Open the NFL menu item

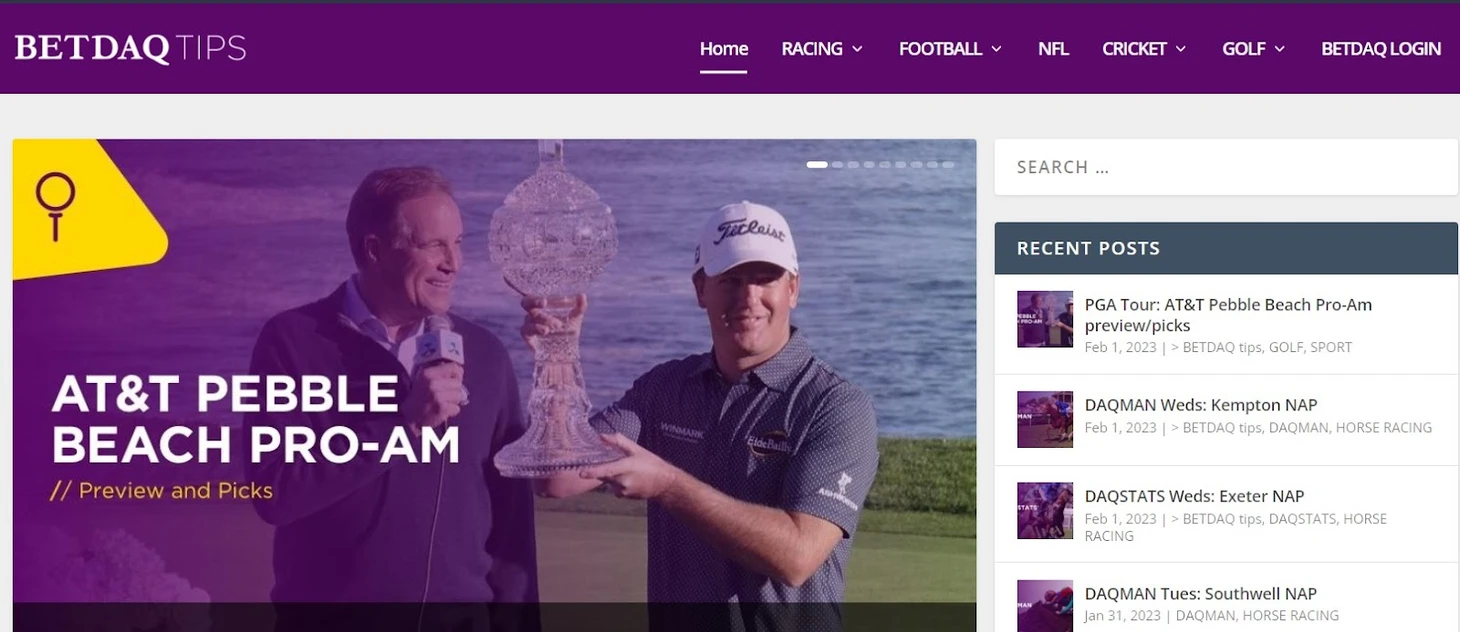[x=1053, y=49]
